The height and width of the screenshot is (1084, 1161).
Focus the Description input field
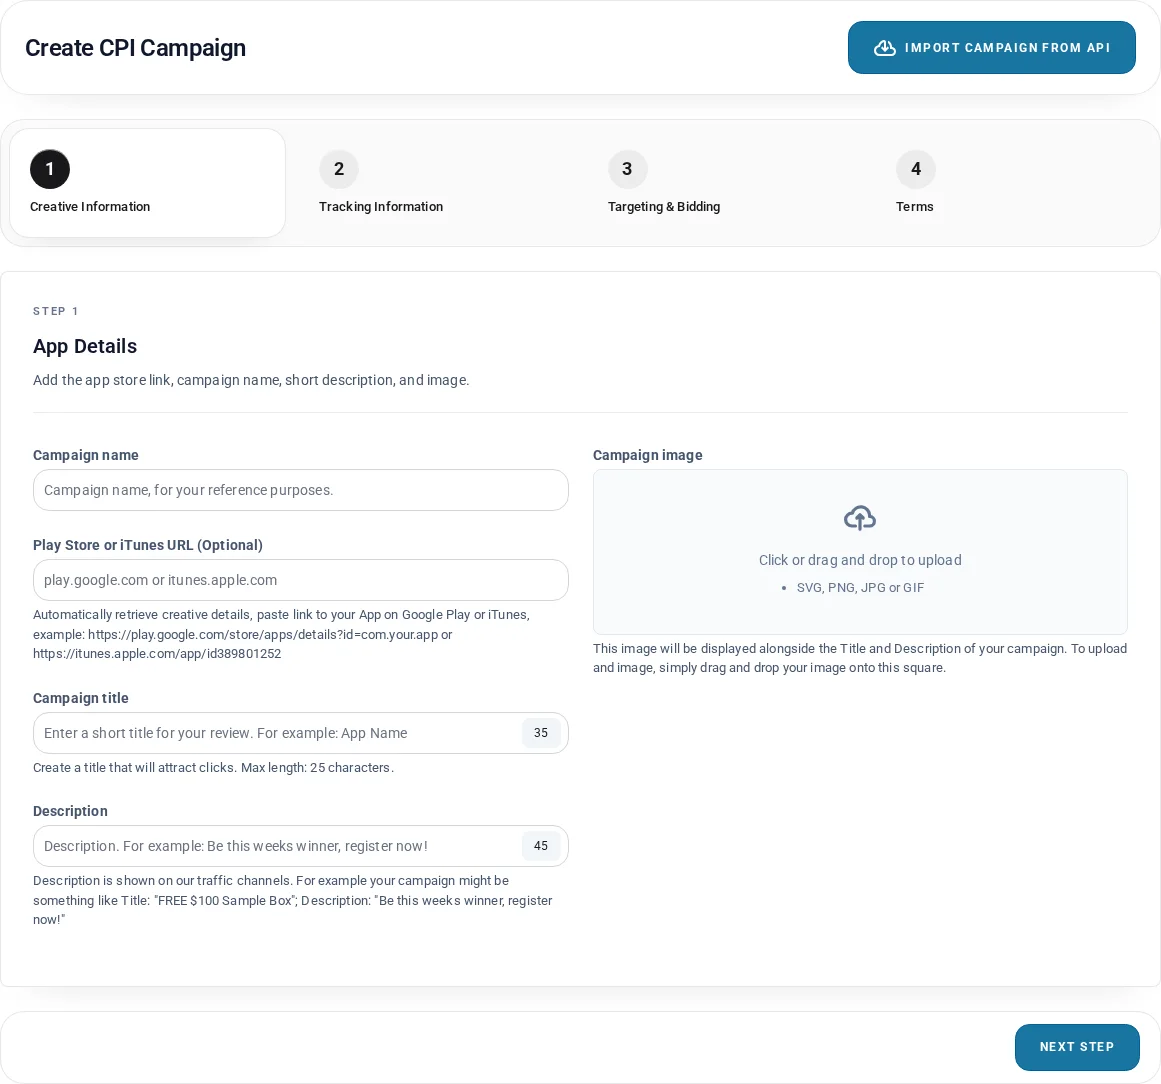[x=301, y=846]
